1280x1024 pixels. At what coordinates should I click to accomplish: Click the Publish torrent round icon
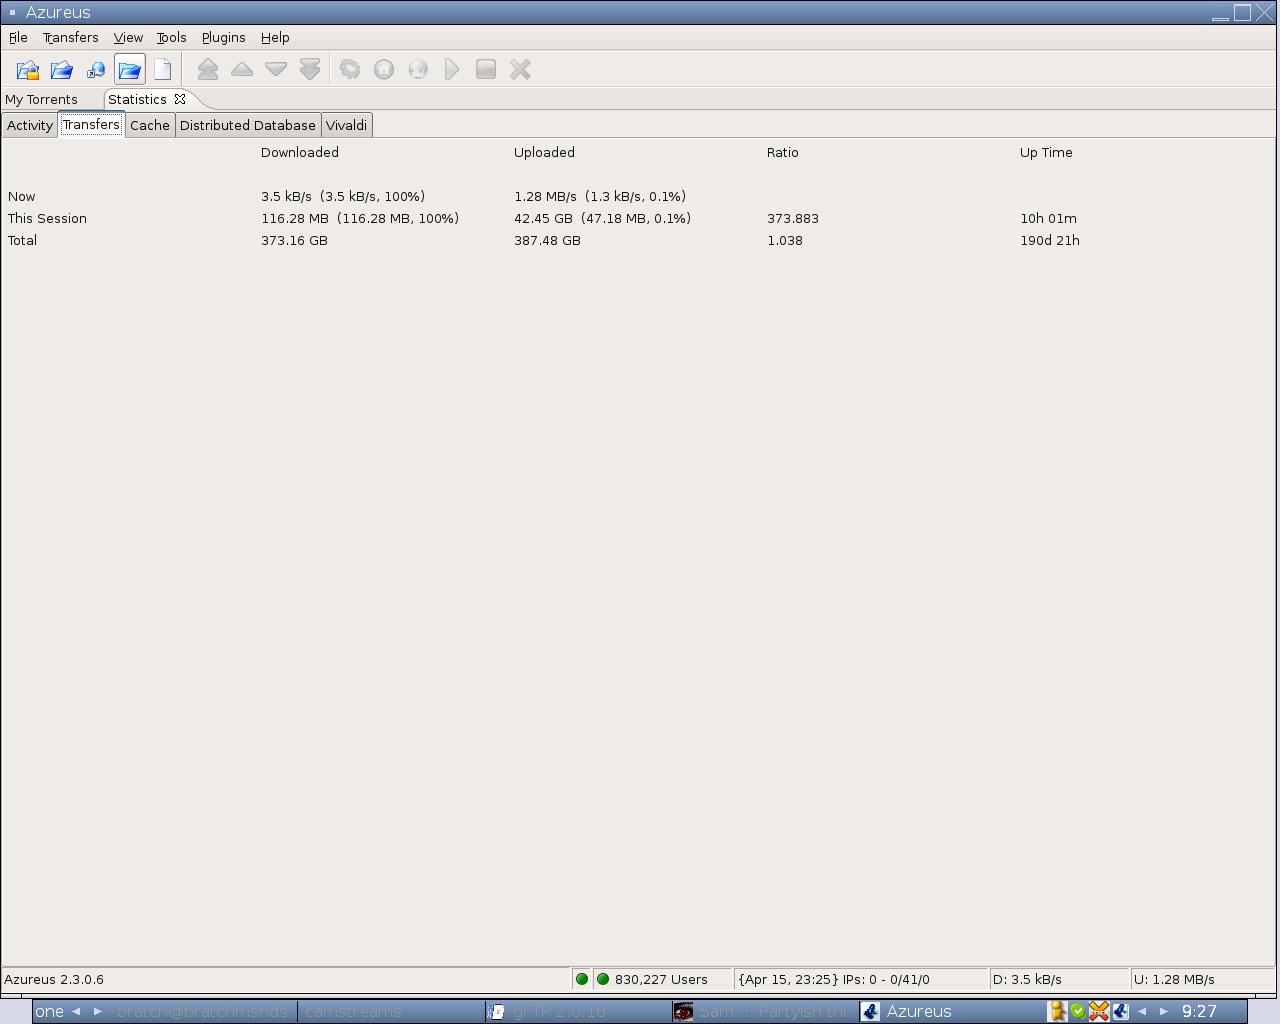coord(418,70)
